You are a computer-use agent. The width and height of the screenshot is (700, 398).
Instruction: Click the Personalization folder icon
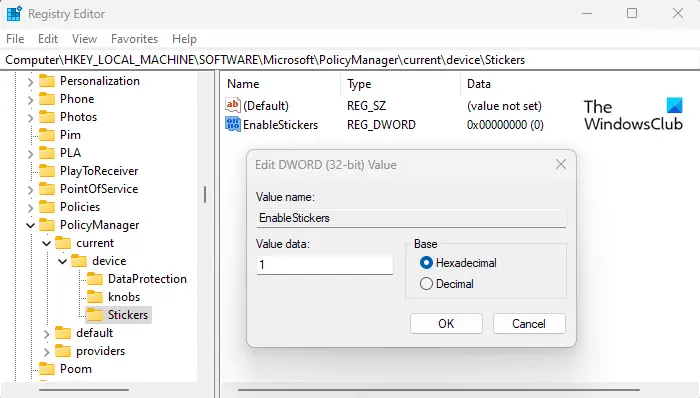tap(46, 81)
